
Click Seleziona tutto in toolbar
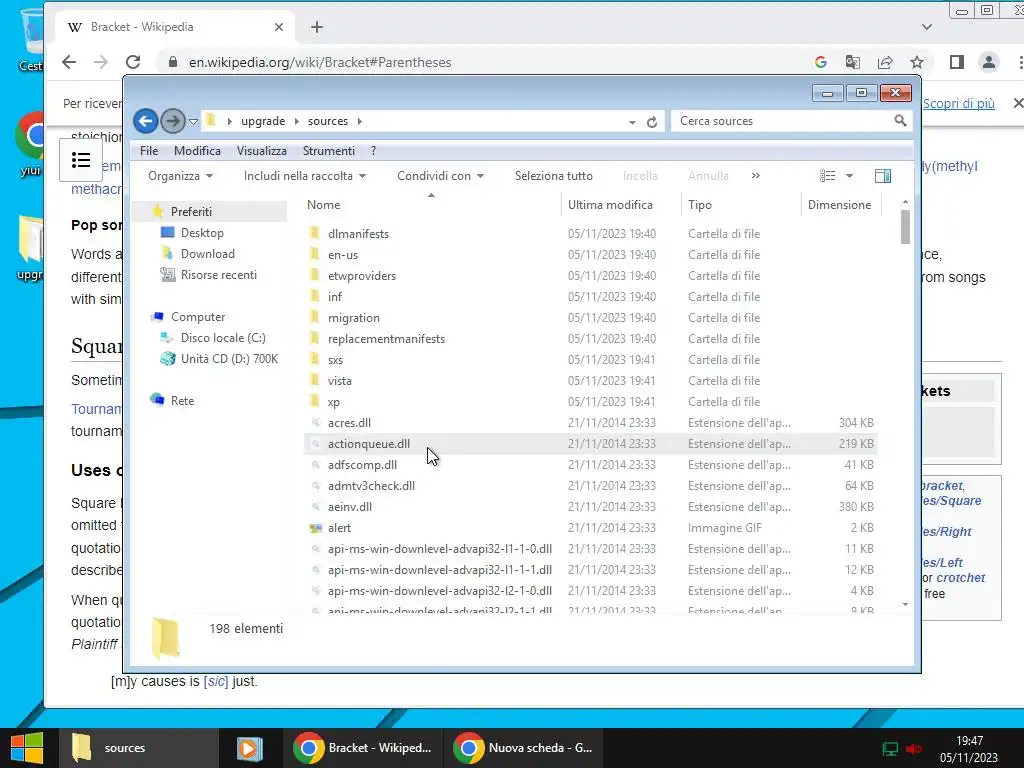pos(554,176)
